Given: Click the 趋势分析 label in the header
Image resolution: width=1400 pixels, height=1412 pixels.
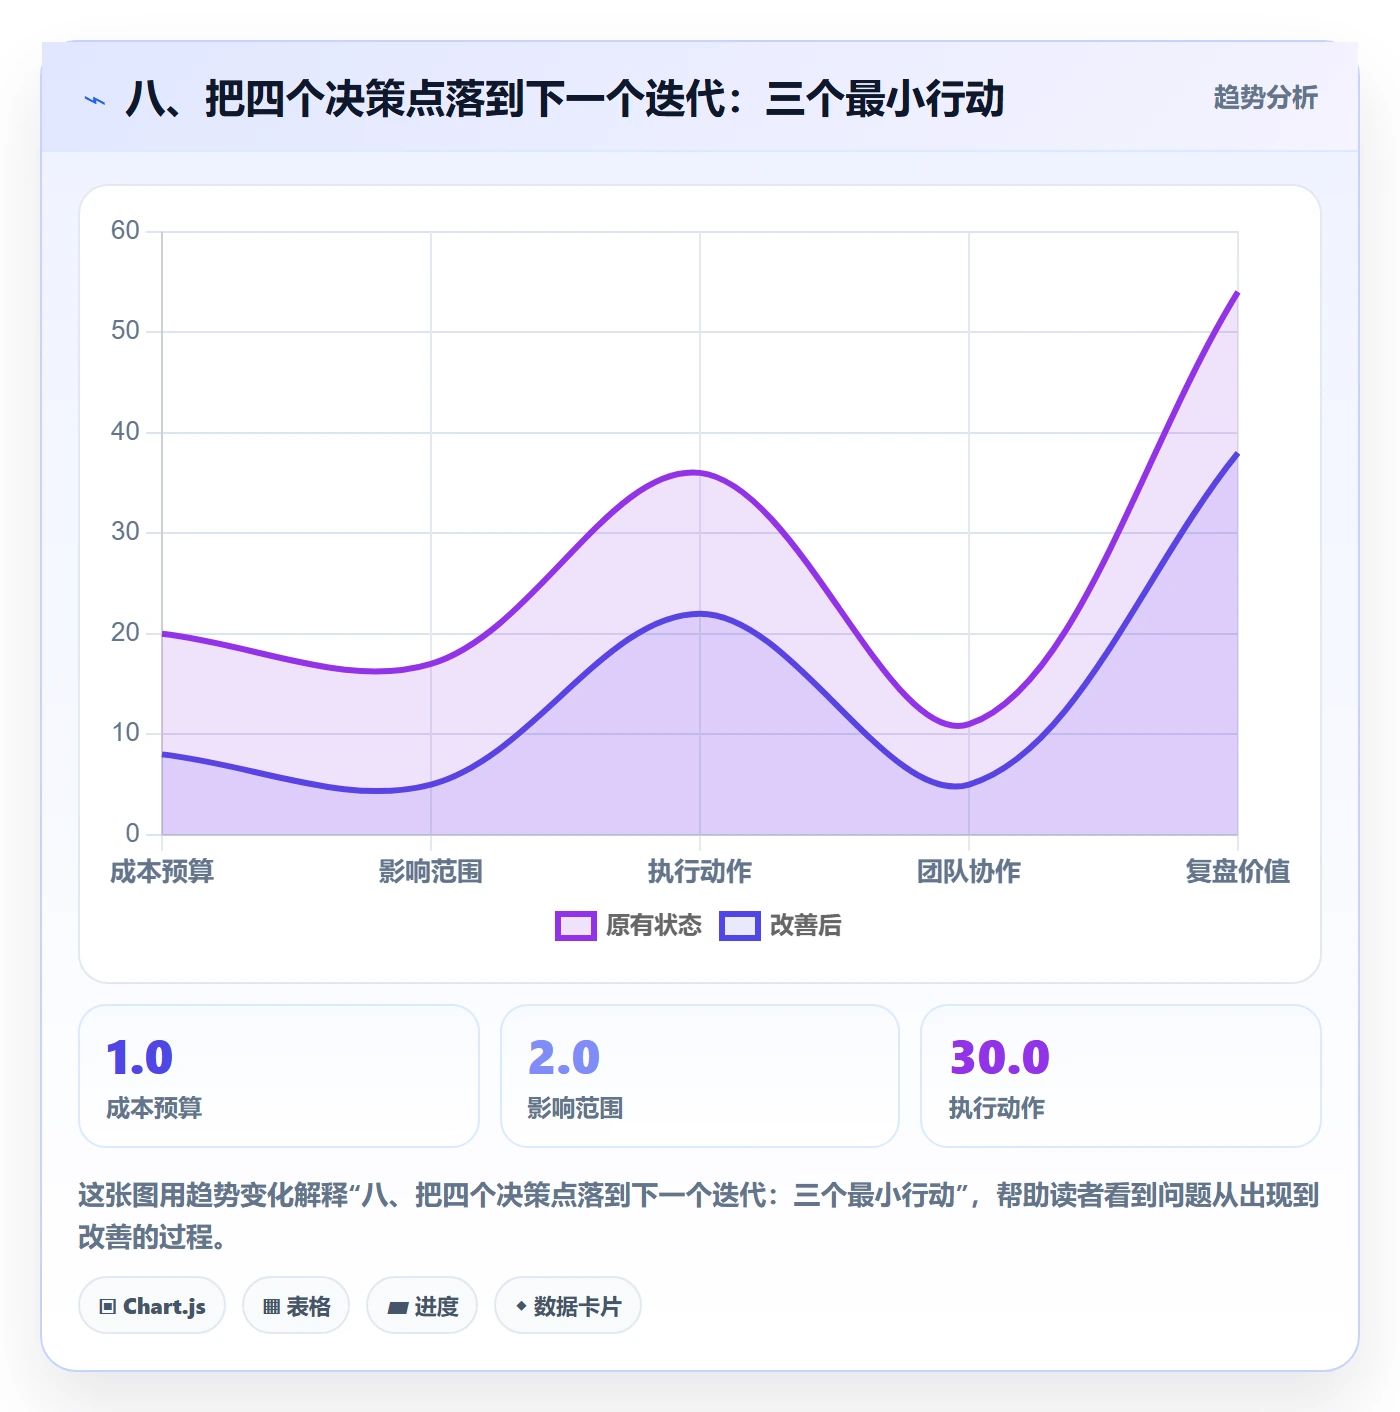Looking at the screenshot, I should [1265, 98].
